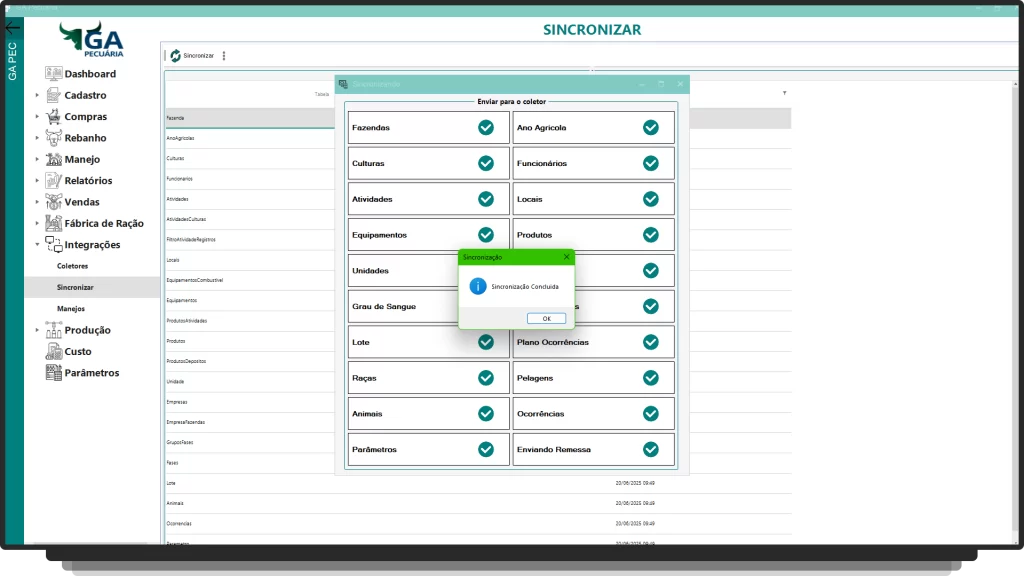Open the Manejos submenu item

(x=71, y=309)
